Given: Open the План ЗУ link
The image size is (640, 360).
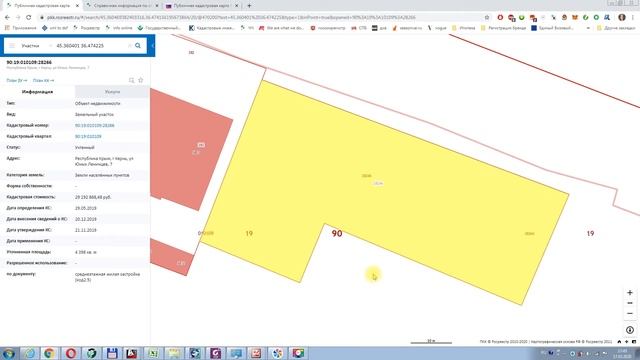Looking at the screenshot, I should [x=16, y=80].
